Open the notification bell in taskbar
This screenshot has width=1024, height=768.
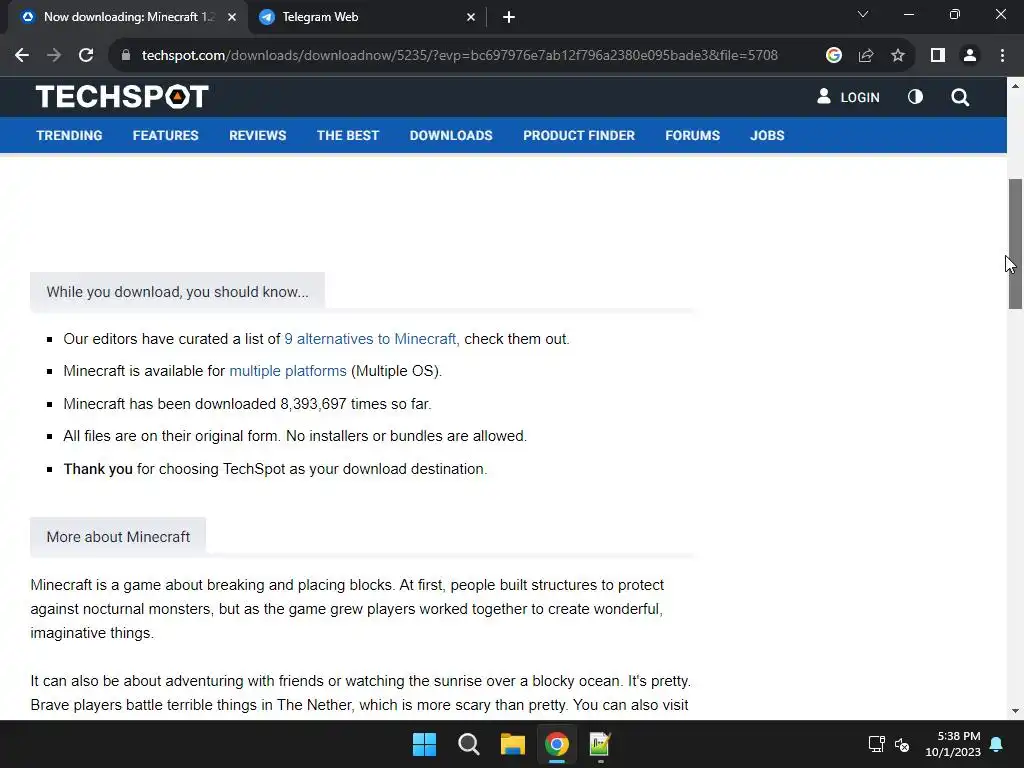(x=997, y=744)
